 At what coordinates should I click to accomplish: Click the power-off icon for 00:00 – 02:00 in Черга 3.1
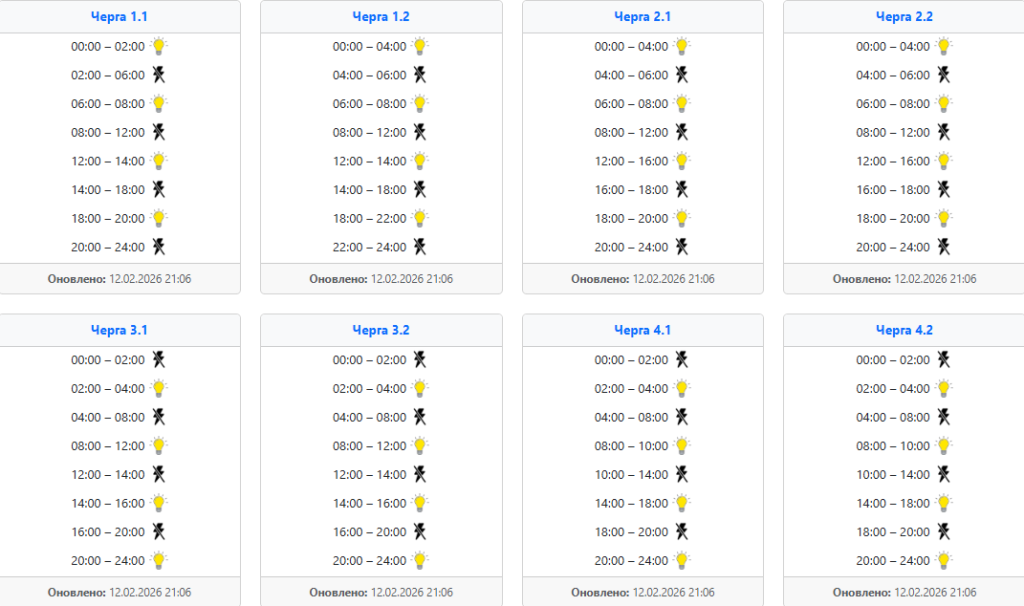(x=159, y=359)
